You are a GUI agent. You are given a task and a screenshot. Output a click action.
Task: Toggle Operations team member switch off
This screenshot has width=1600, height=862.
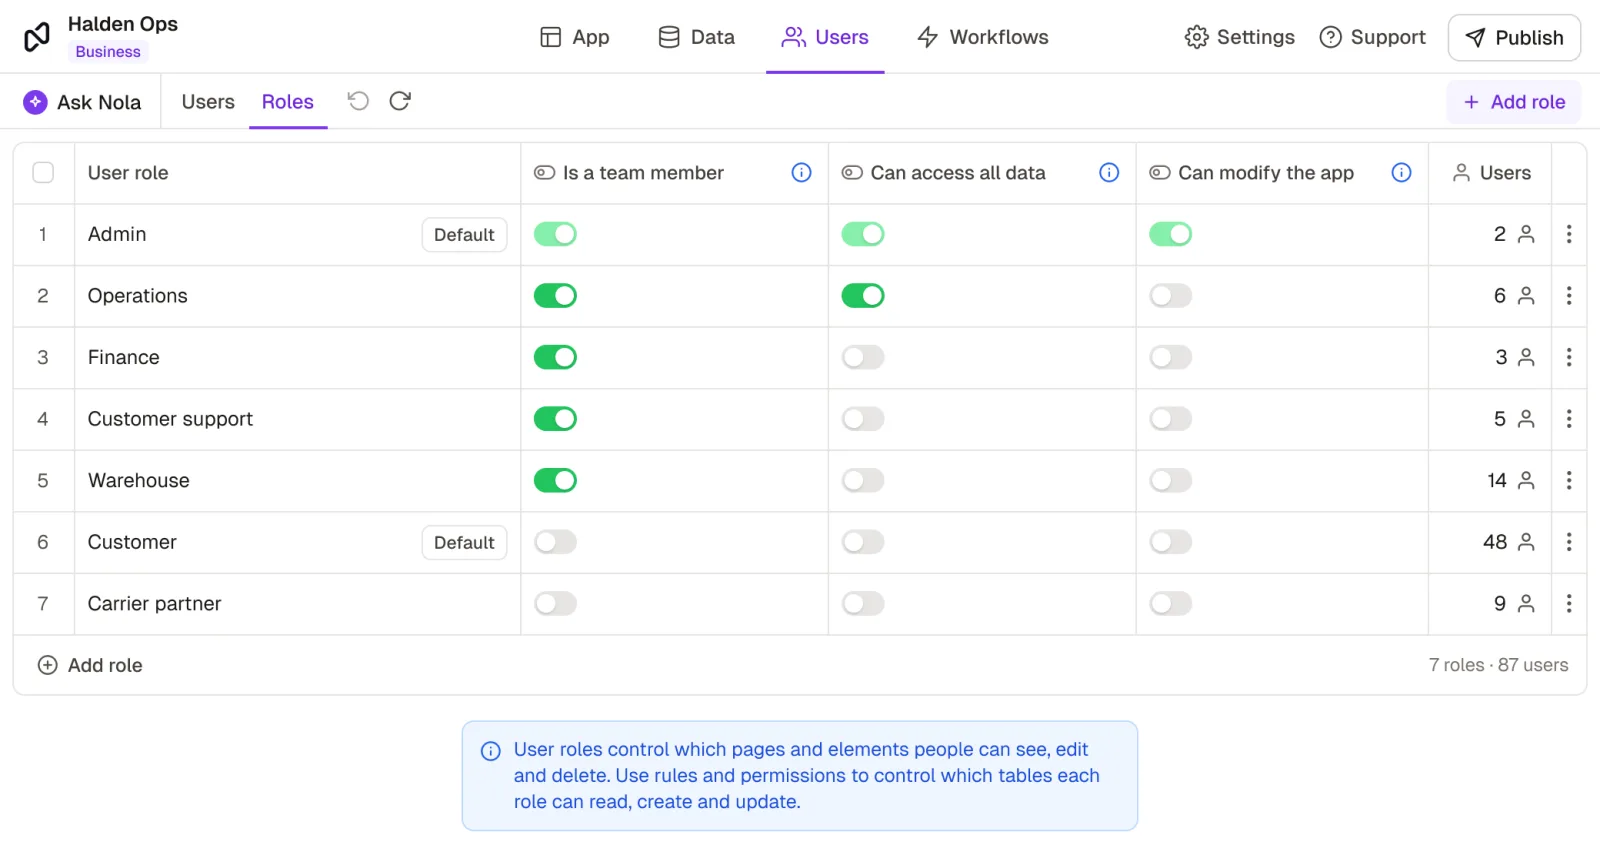555,296
